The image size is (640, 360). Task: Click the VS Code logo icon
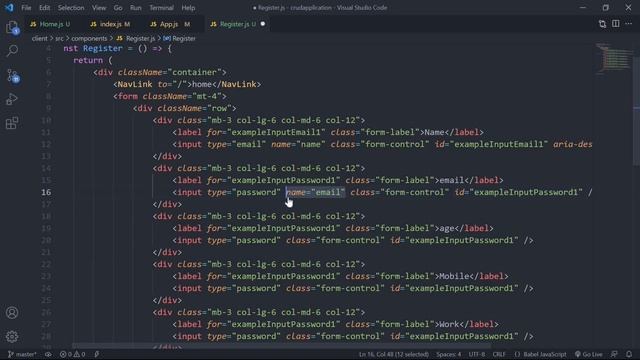[9, 7]
